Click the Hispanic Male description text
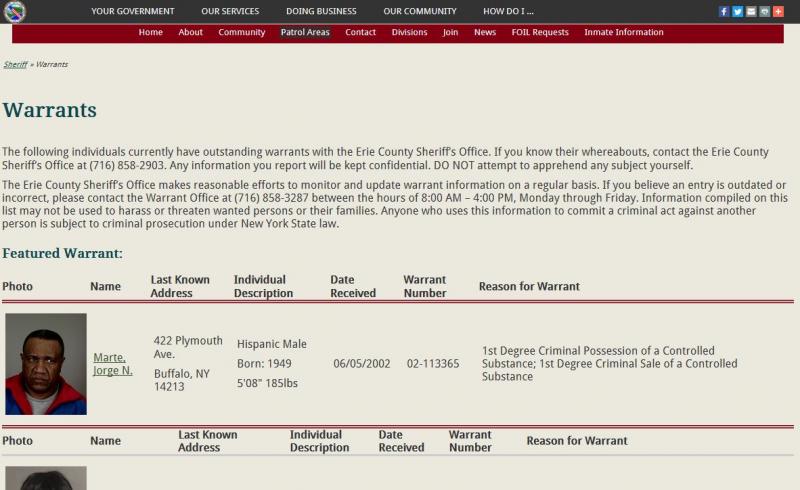Image resolution: width=800 pixels, height=490 pixels. [x=271, y=344]
